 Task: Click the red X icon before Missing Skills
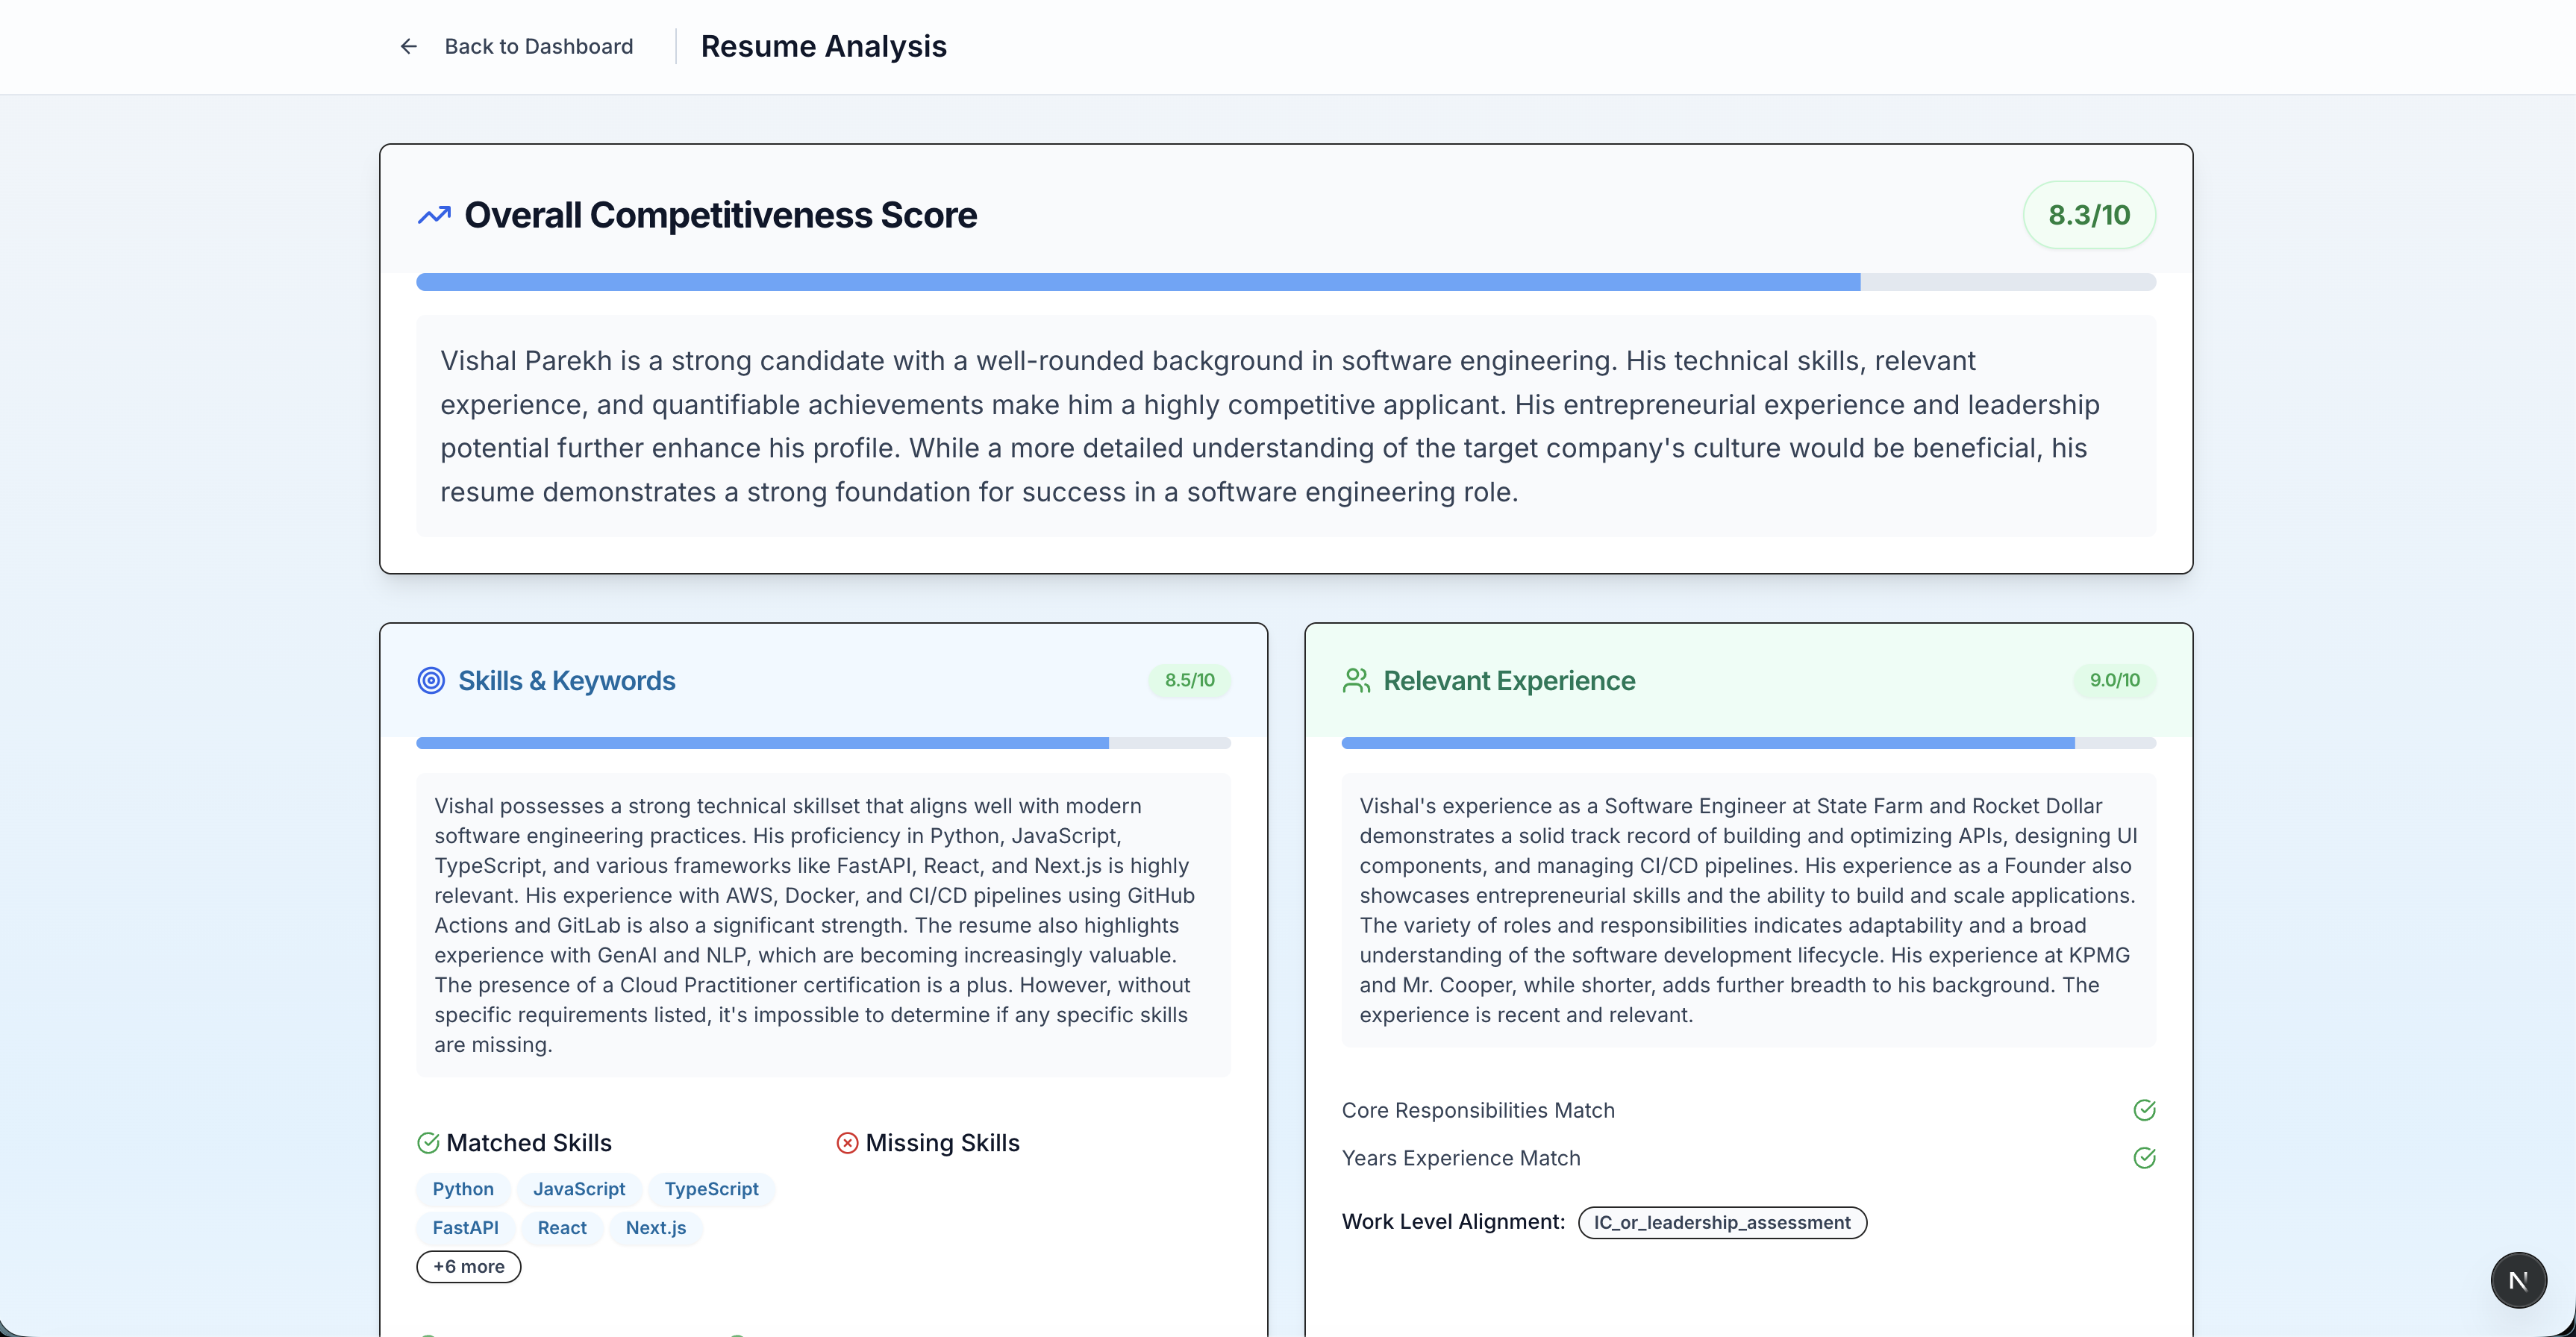[847, 1143]
